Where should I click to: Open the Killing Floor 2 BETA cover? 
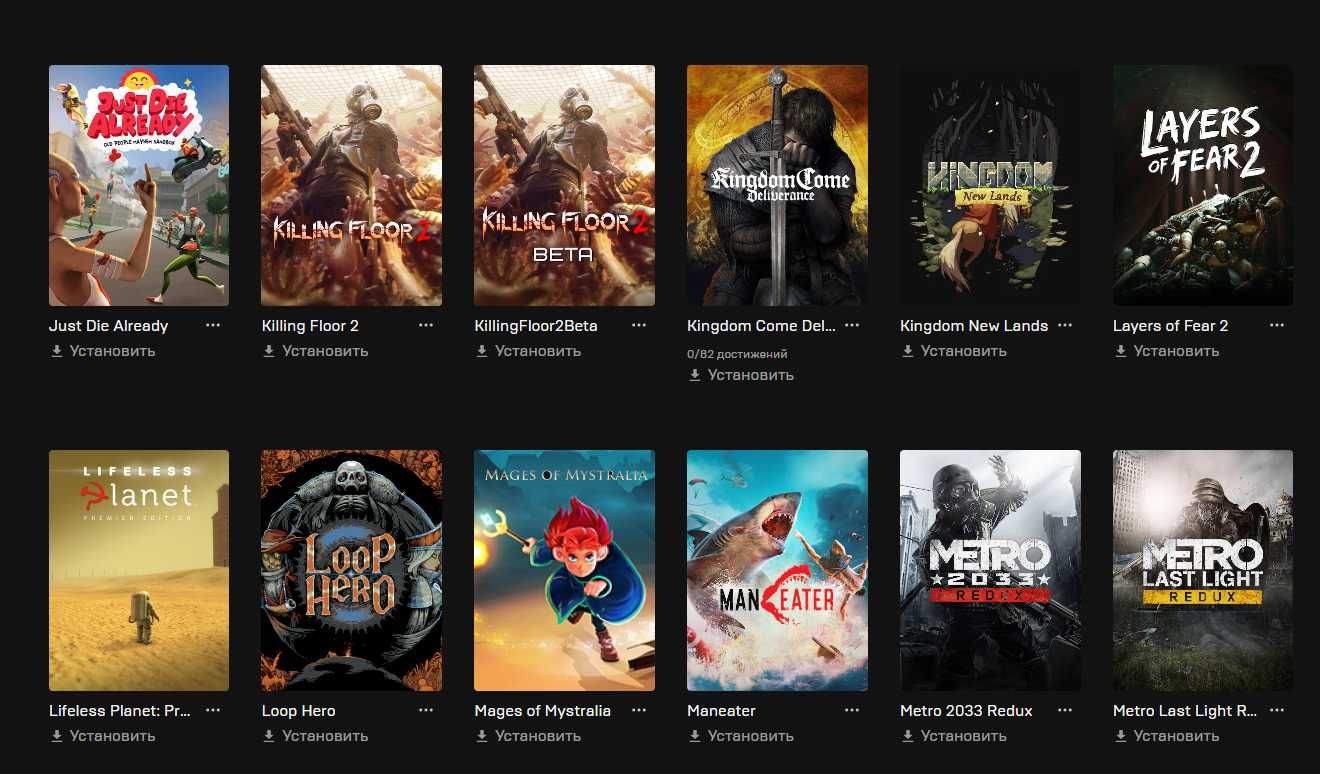564,185
